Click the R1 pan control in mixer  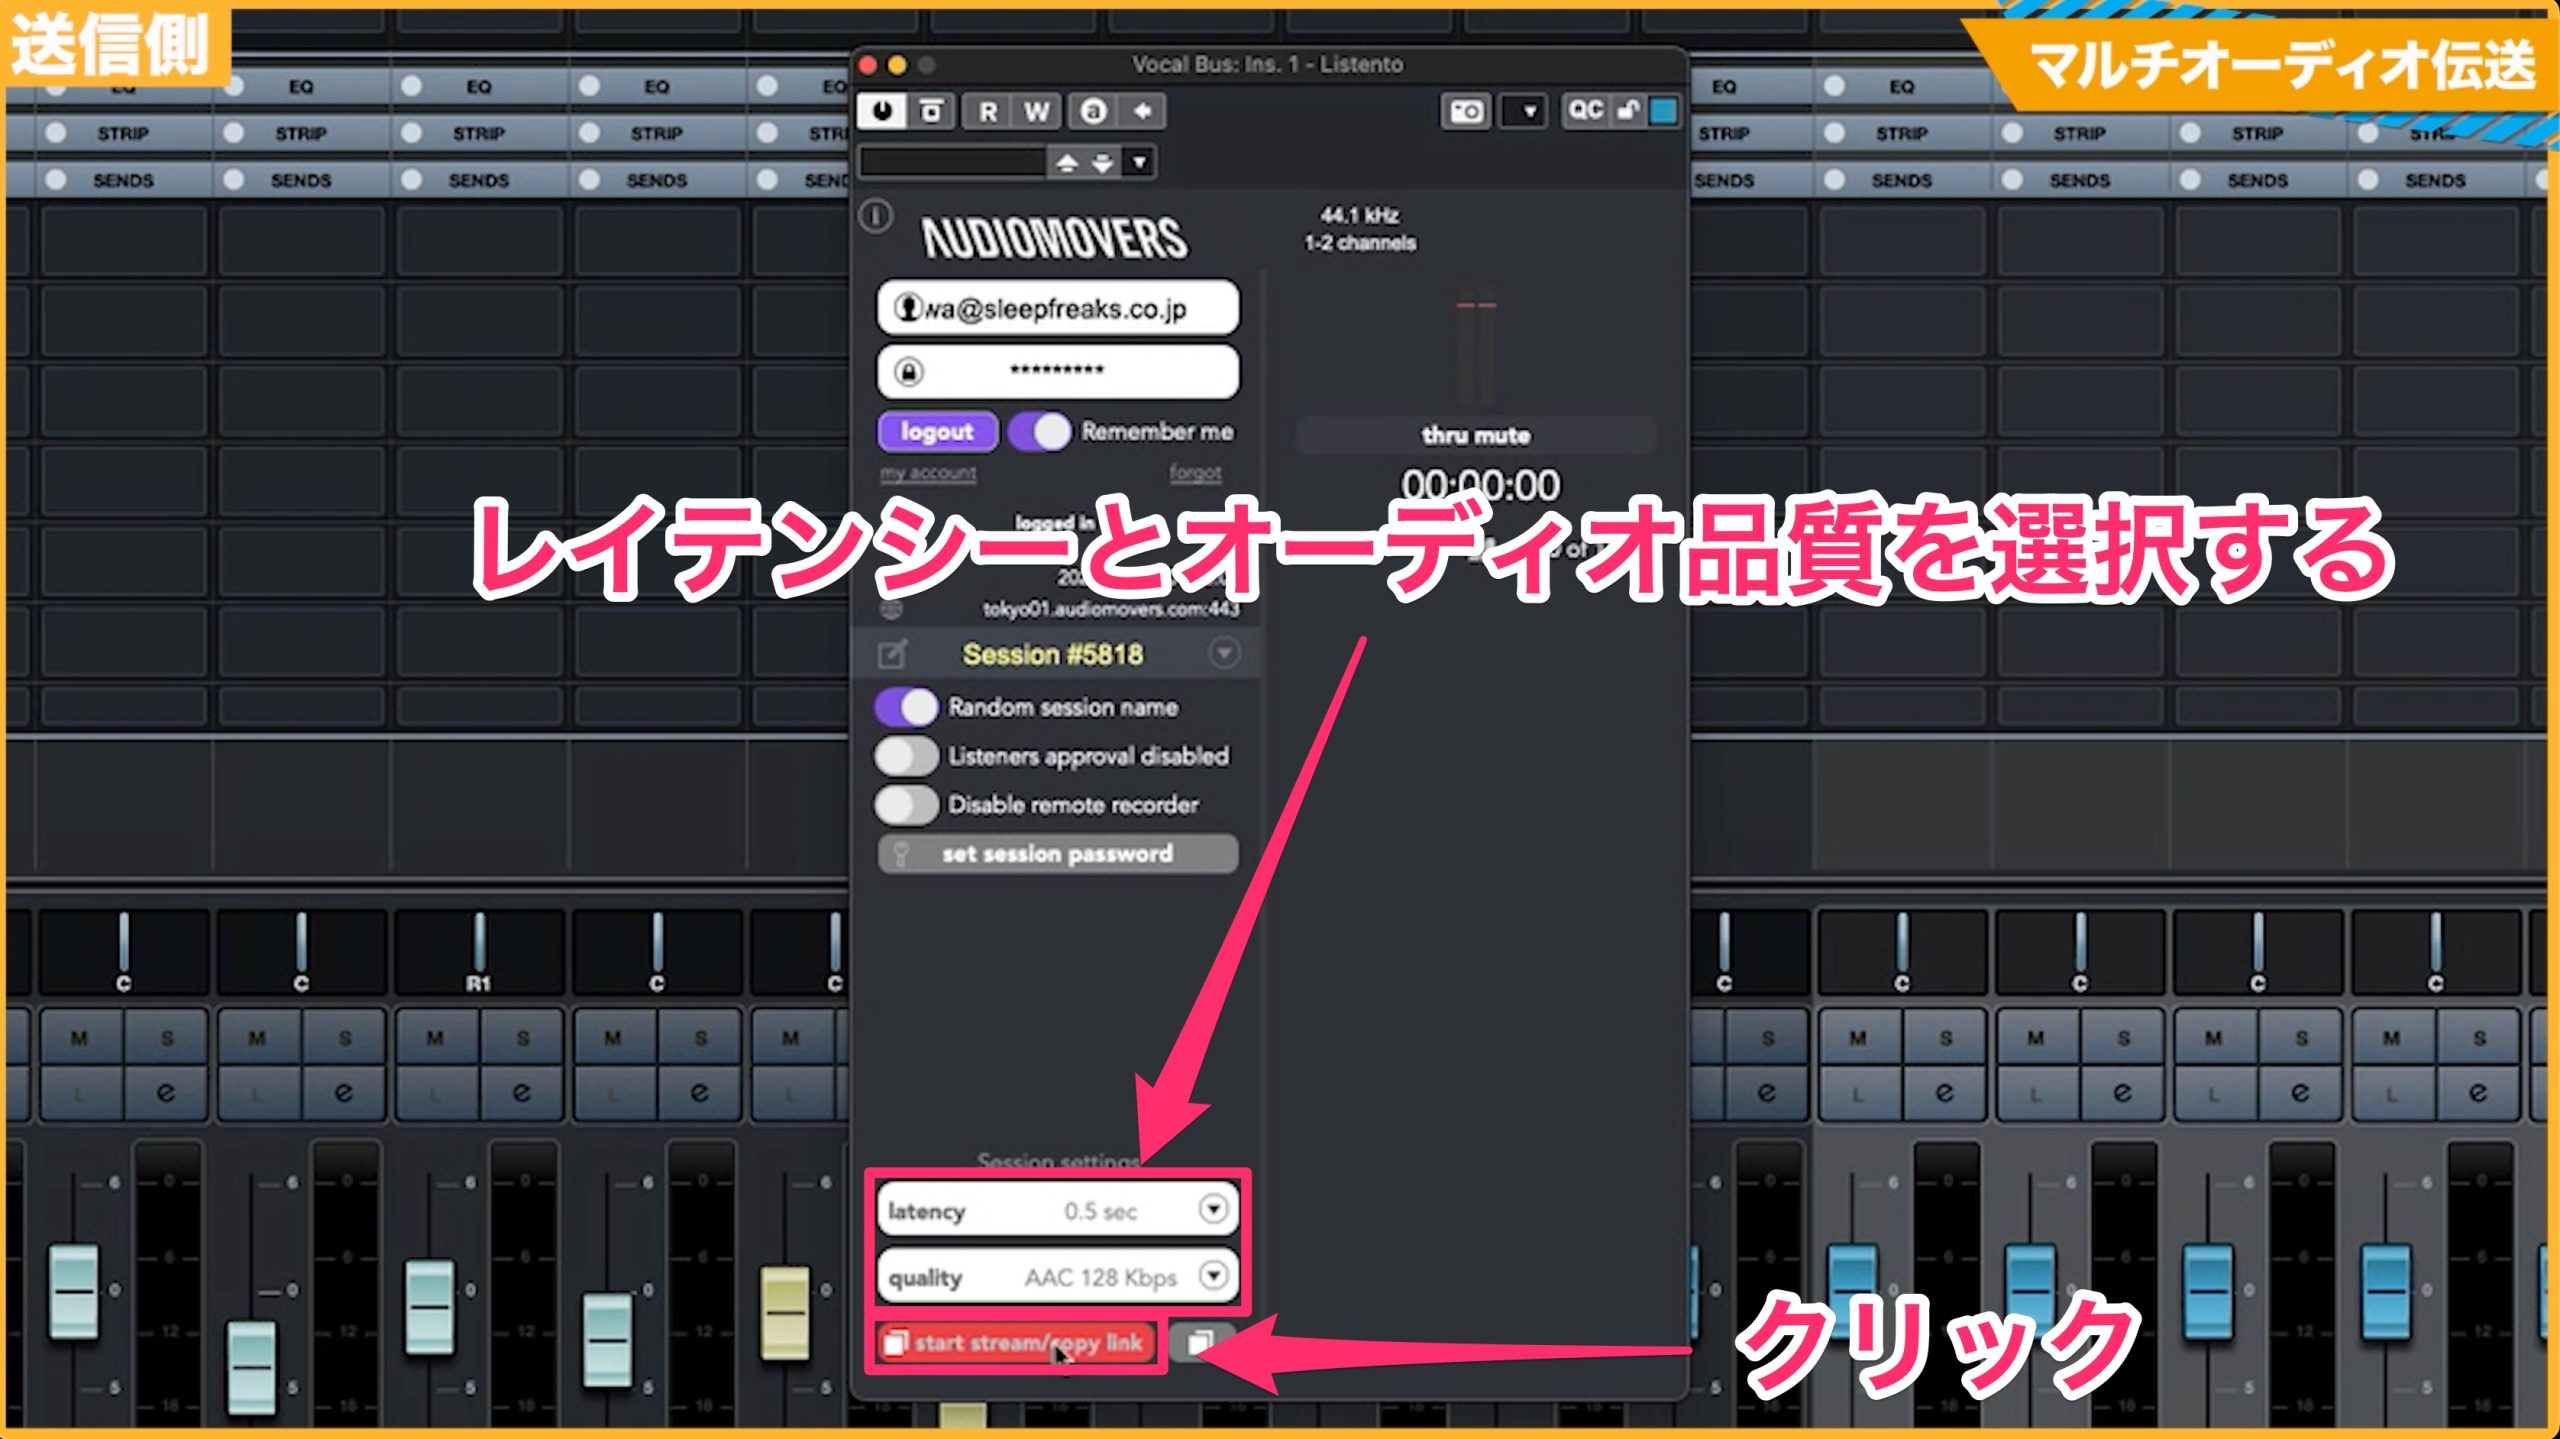pyautogui.click(x=478, y=952)
